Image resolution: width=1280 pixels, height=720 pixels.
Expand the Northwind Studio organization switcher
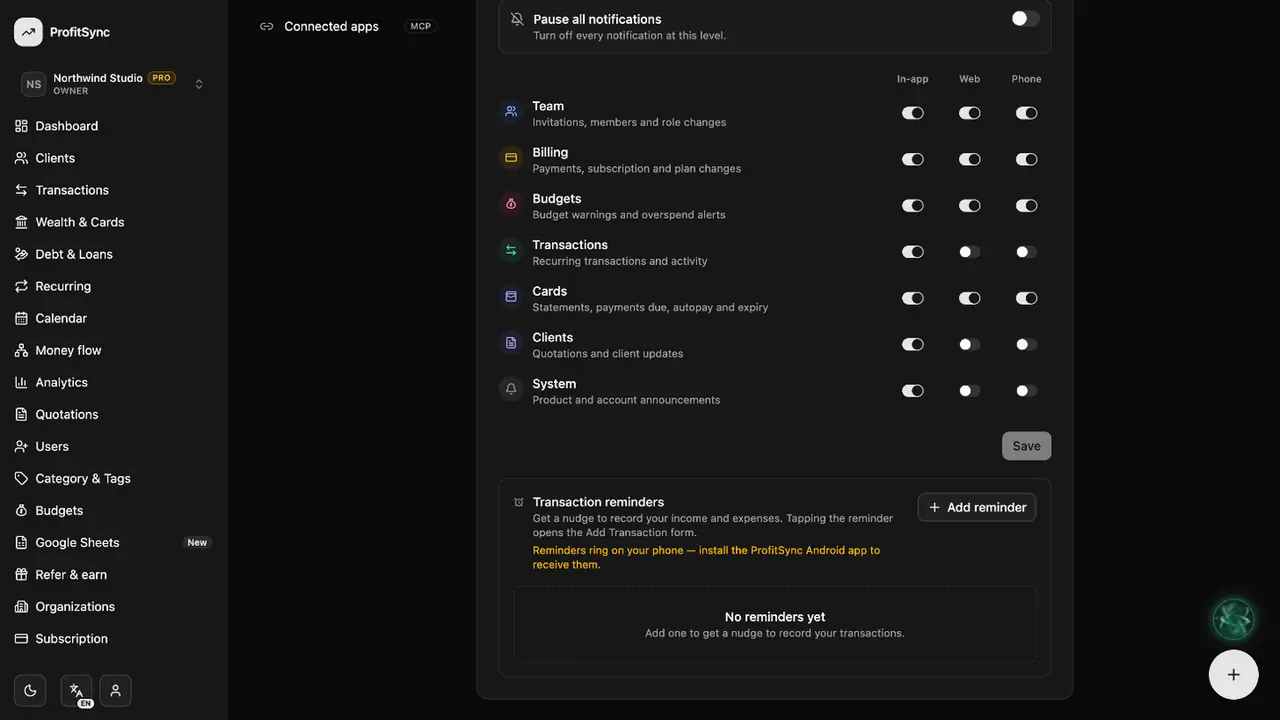pos(114,84)
